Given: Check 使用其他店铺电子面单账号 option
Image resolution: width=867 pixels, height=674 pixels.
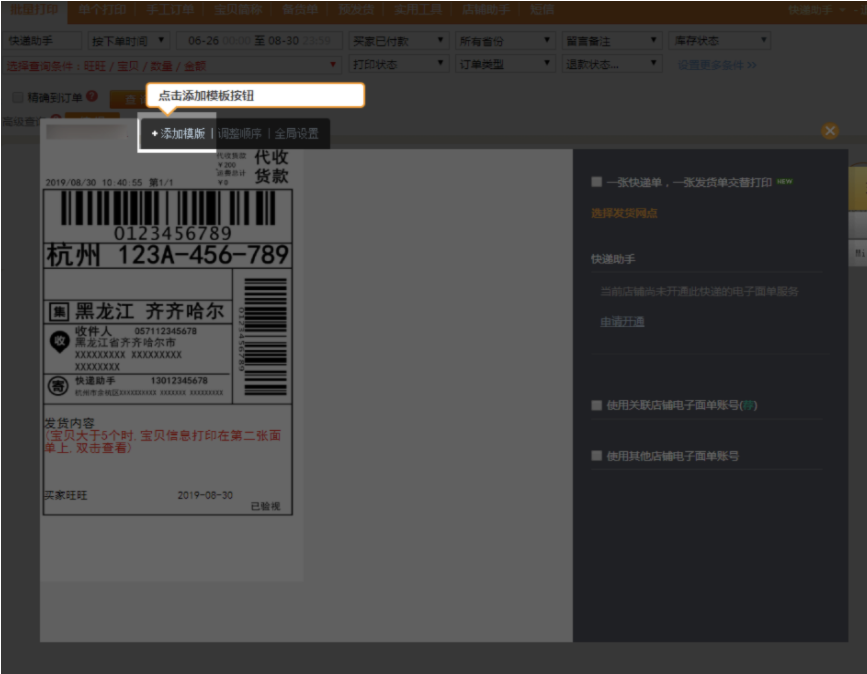Looking at the screenshot, I should [596, 456].
